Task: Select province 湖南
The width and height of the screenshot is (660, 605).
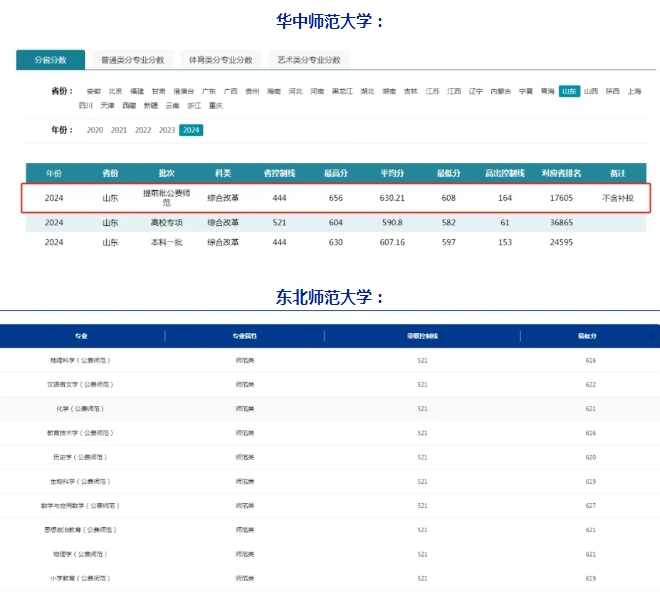Action: [x=389, y=91]
